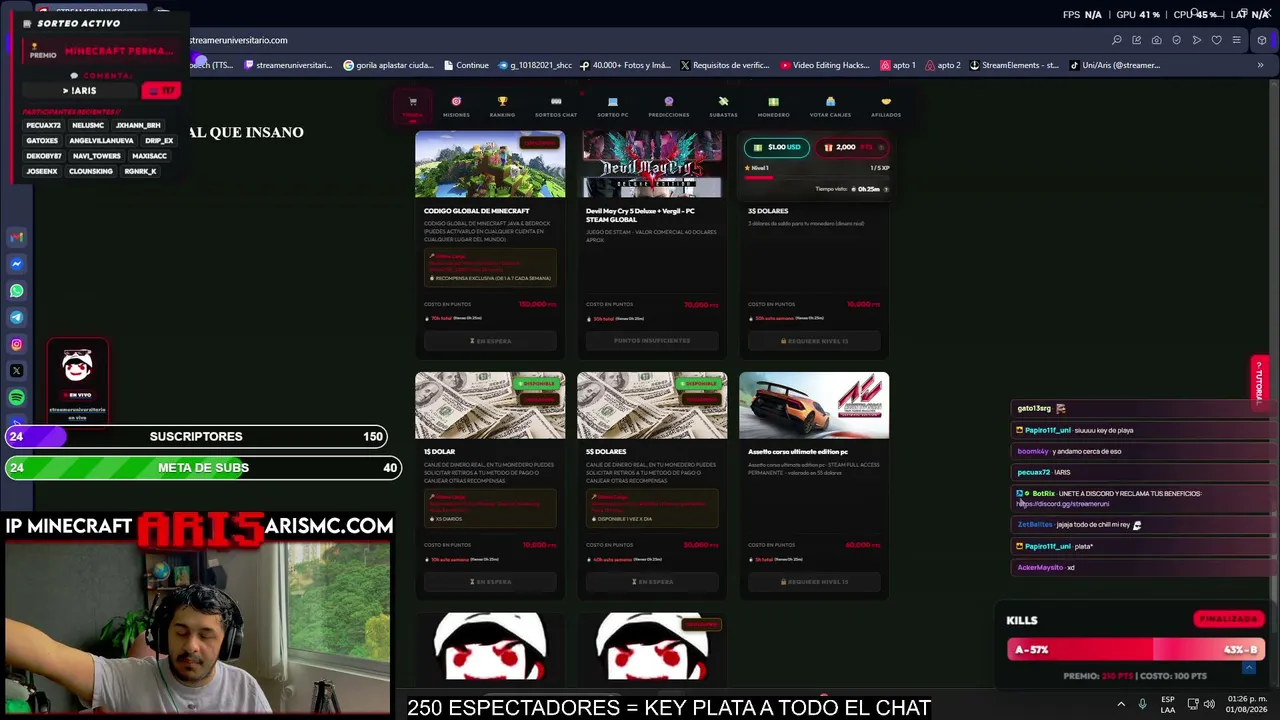Click the browser snapshot camera icon
This screenshot has height=720, width=1280.
(x=1156, y=40)
